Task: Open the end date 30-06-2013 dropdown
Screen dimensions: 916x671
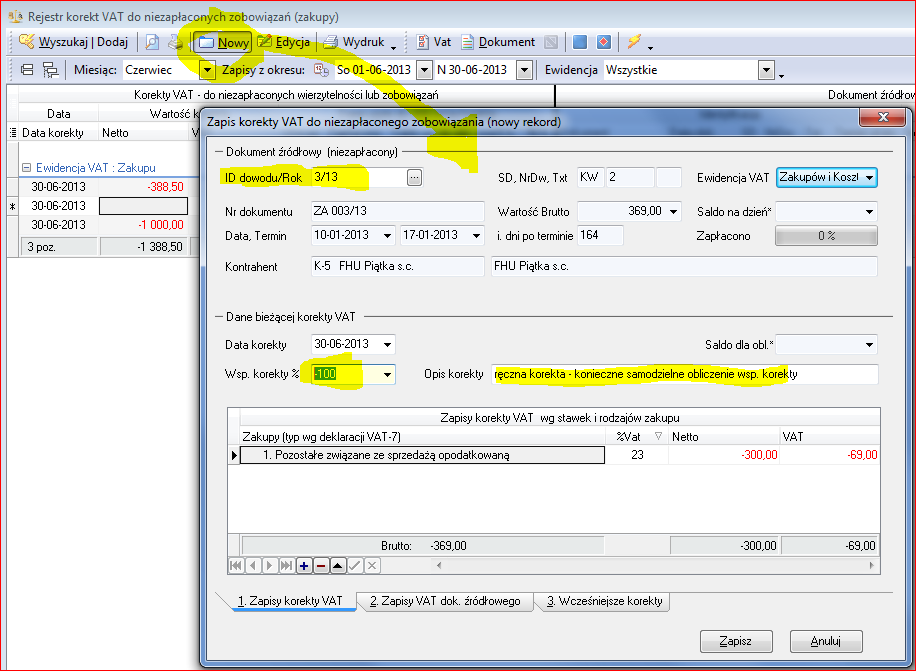Action: click(525, 71)
